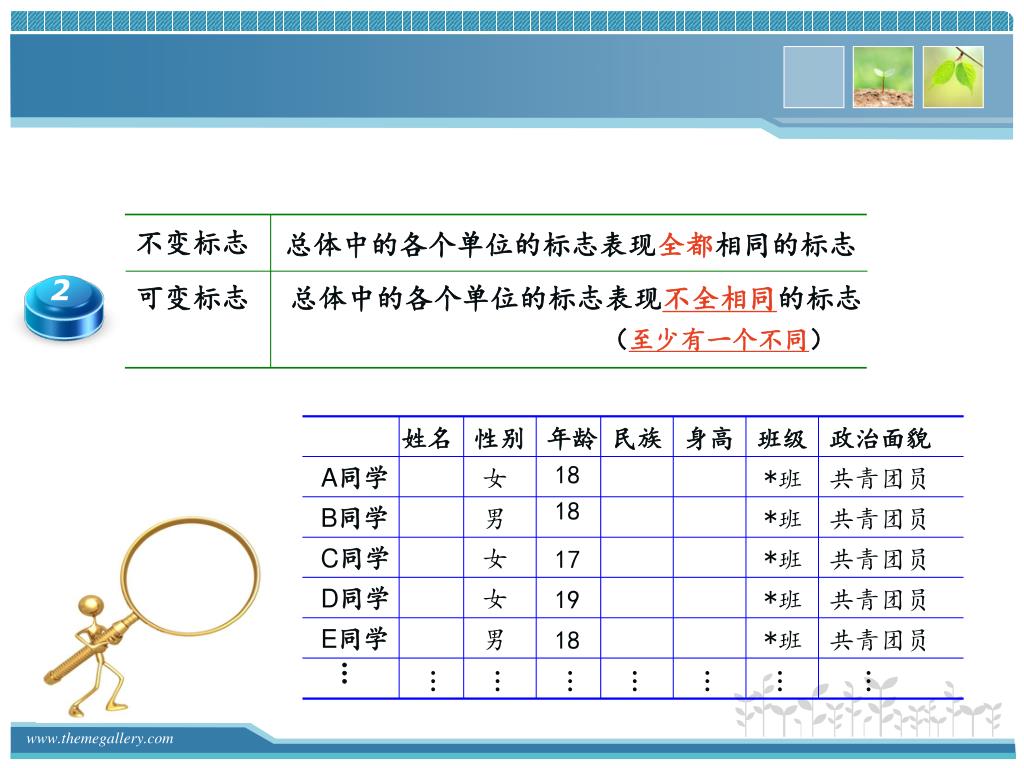Screen dimensions: 1024x768
Task: Select the green leaves thumbnail
Action: tap(953, 77)
